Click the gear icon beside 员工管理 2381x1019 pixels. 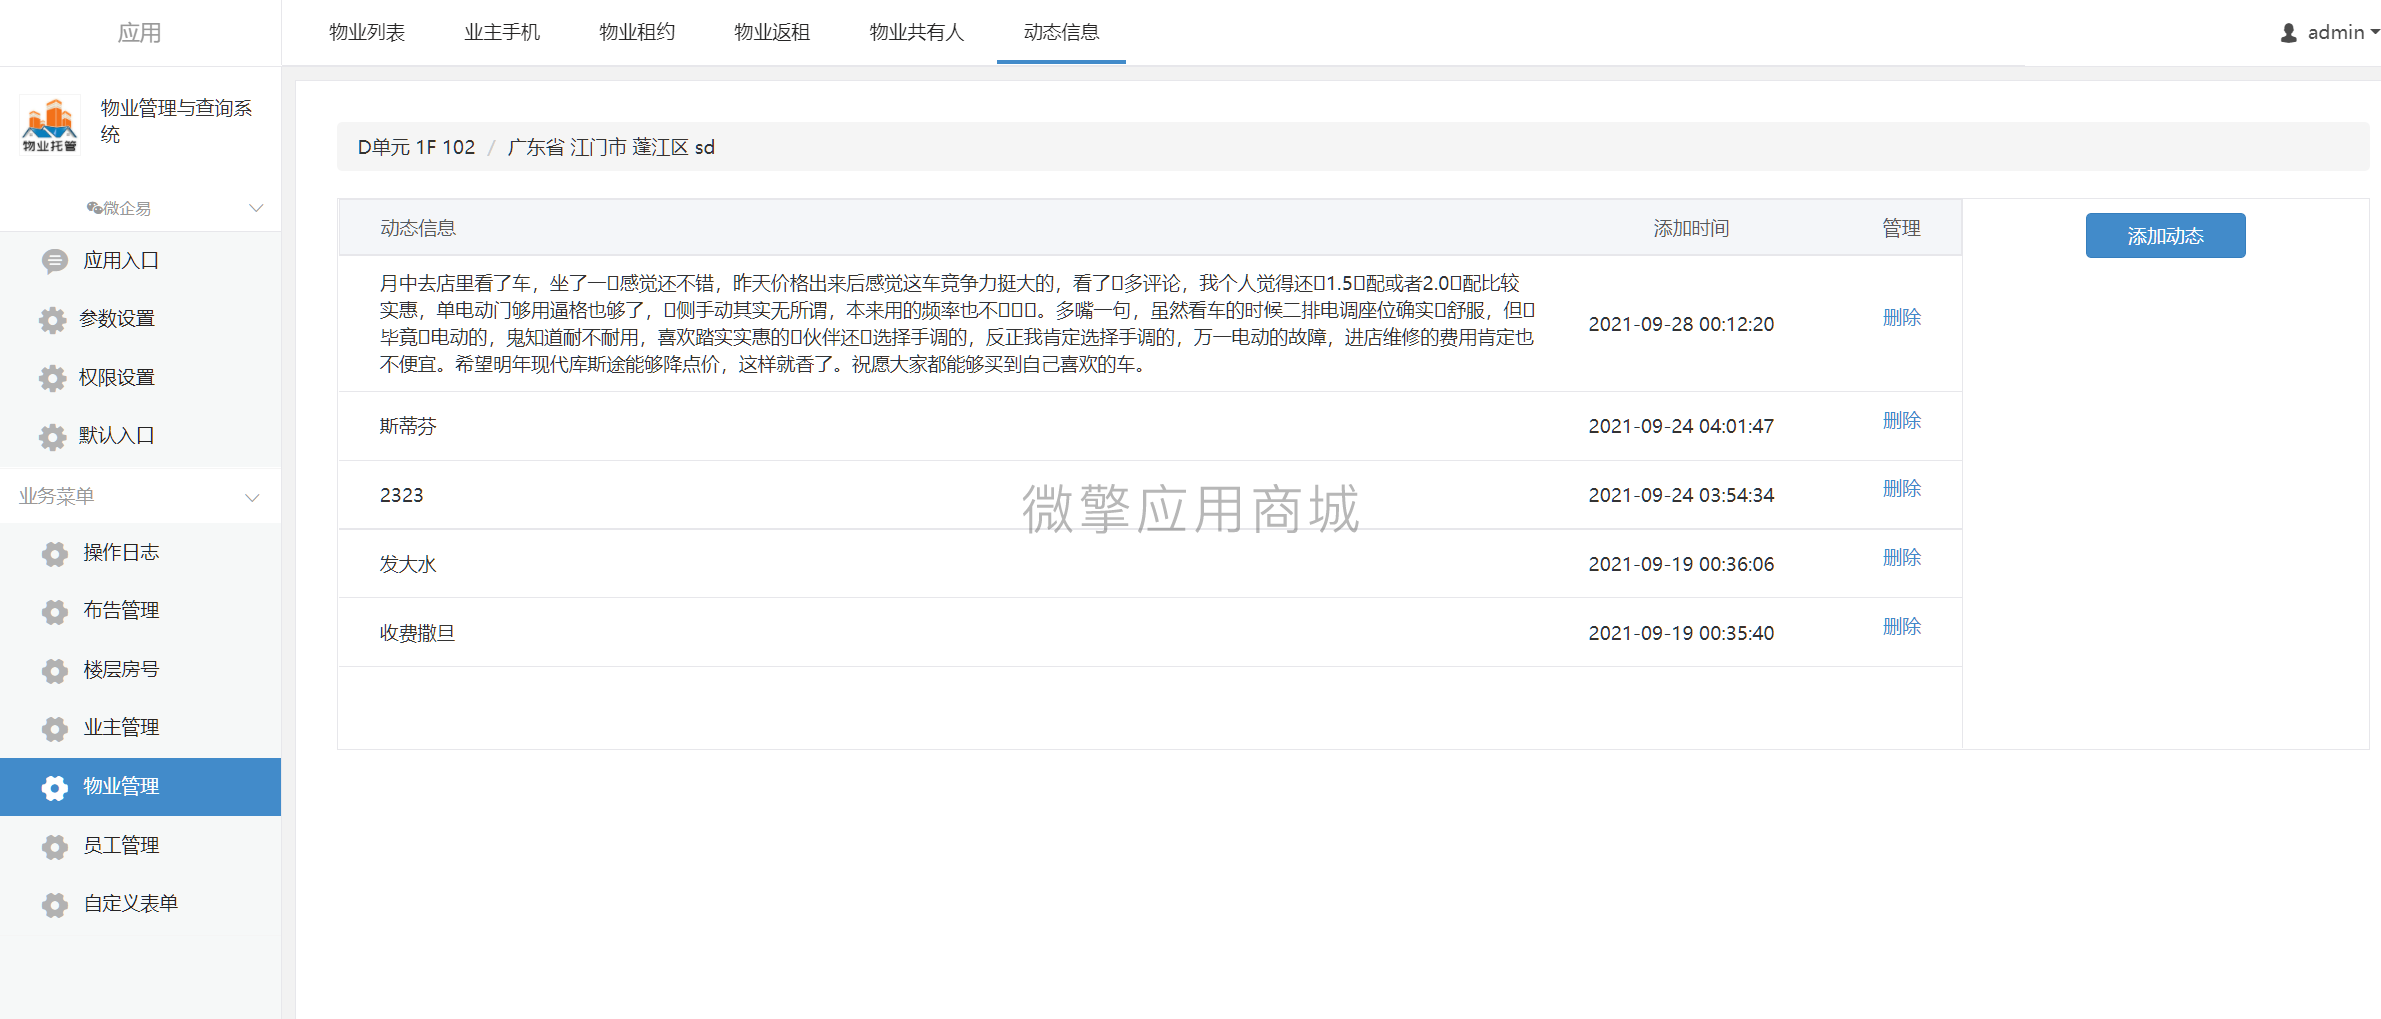pos(55,847)
